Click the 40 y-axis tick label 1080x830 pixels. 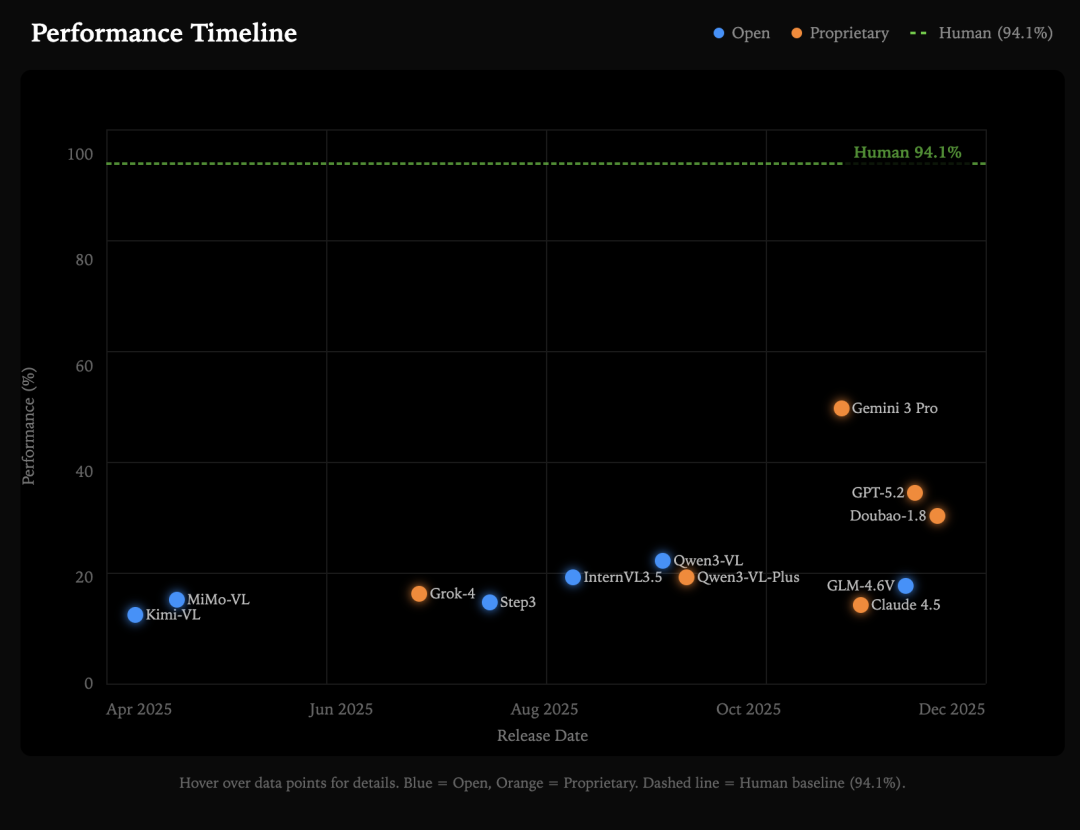click(84, 471)
